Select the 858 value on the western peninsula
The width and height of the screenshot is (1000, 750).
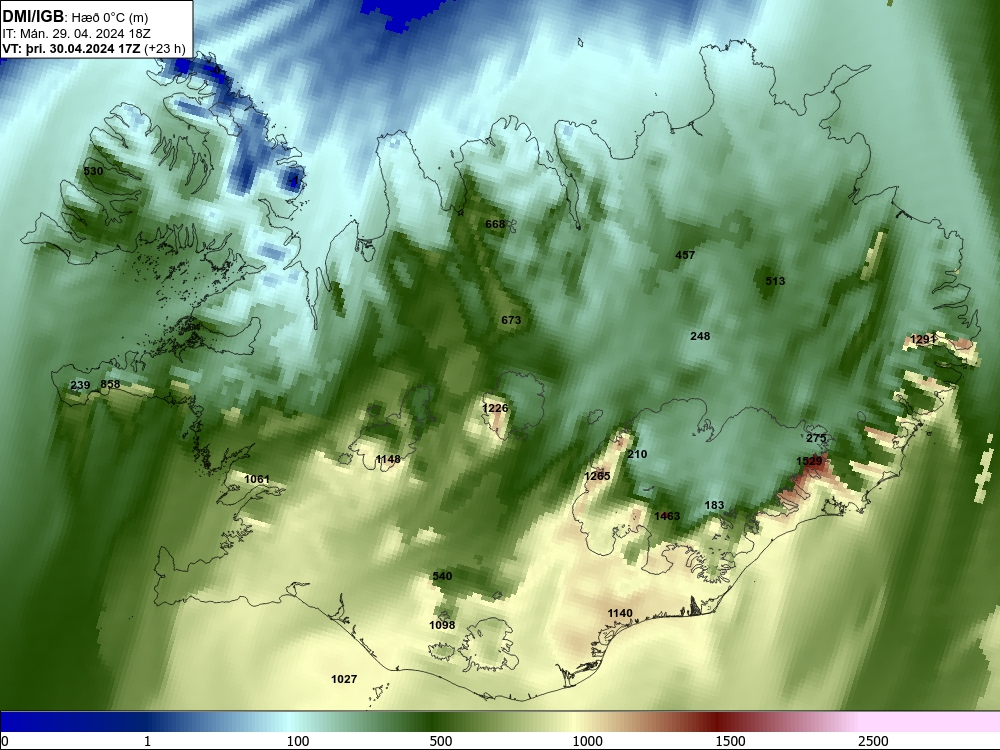point(110,384)
